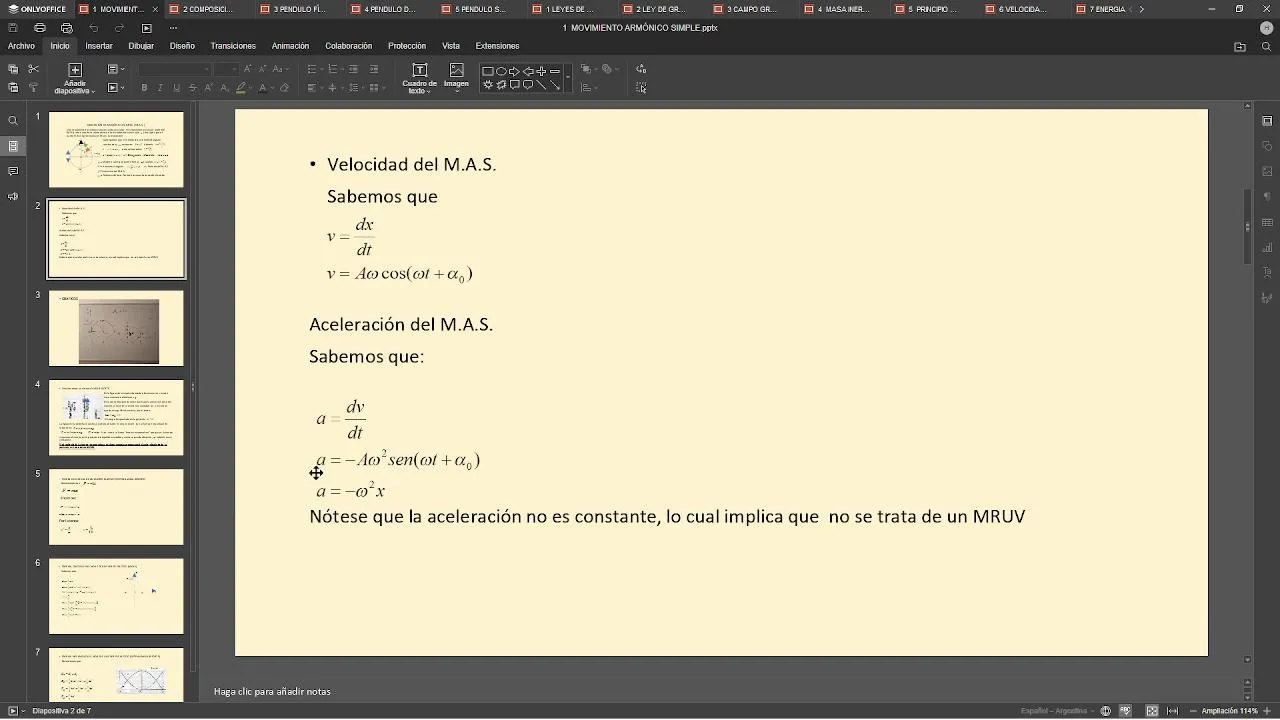Expand the shapes gallery
Image resolution: width=1280 pixels, height=720 pixels.
click(568, 78)
